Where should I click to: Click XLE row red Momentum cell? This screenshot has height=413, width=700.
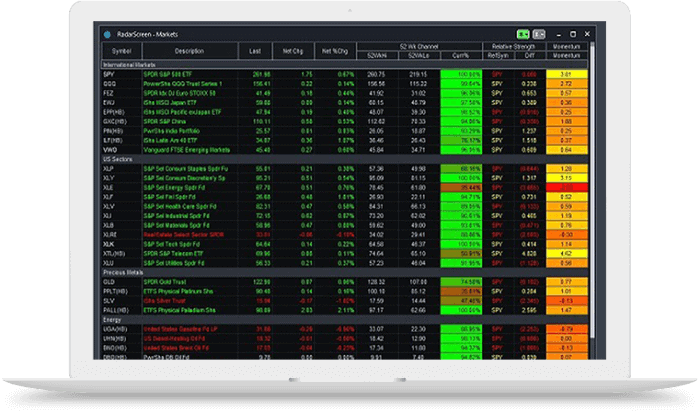(x=567, y=188)
